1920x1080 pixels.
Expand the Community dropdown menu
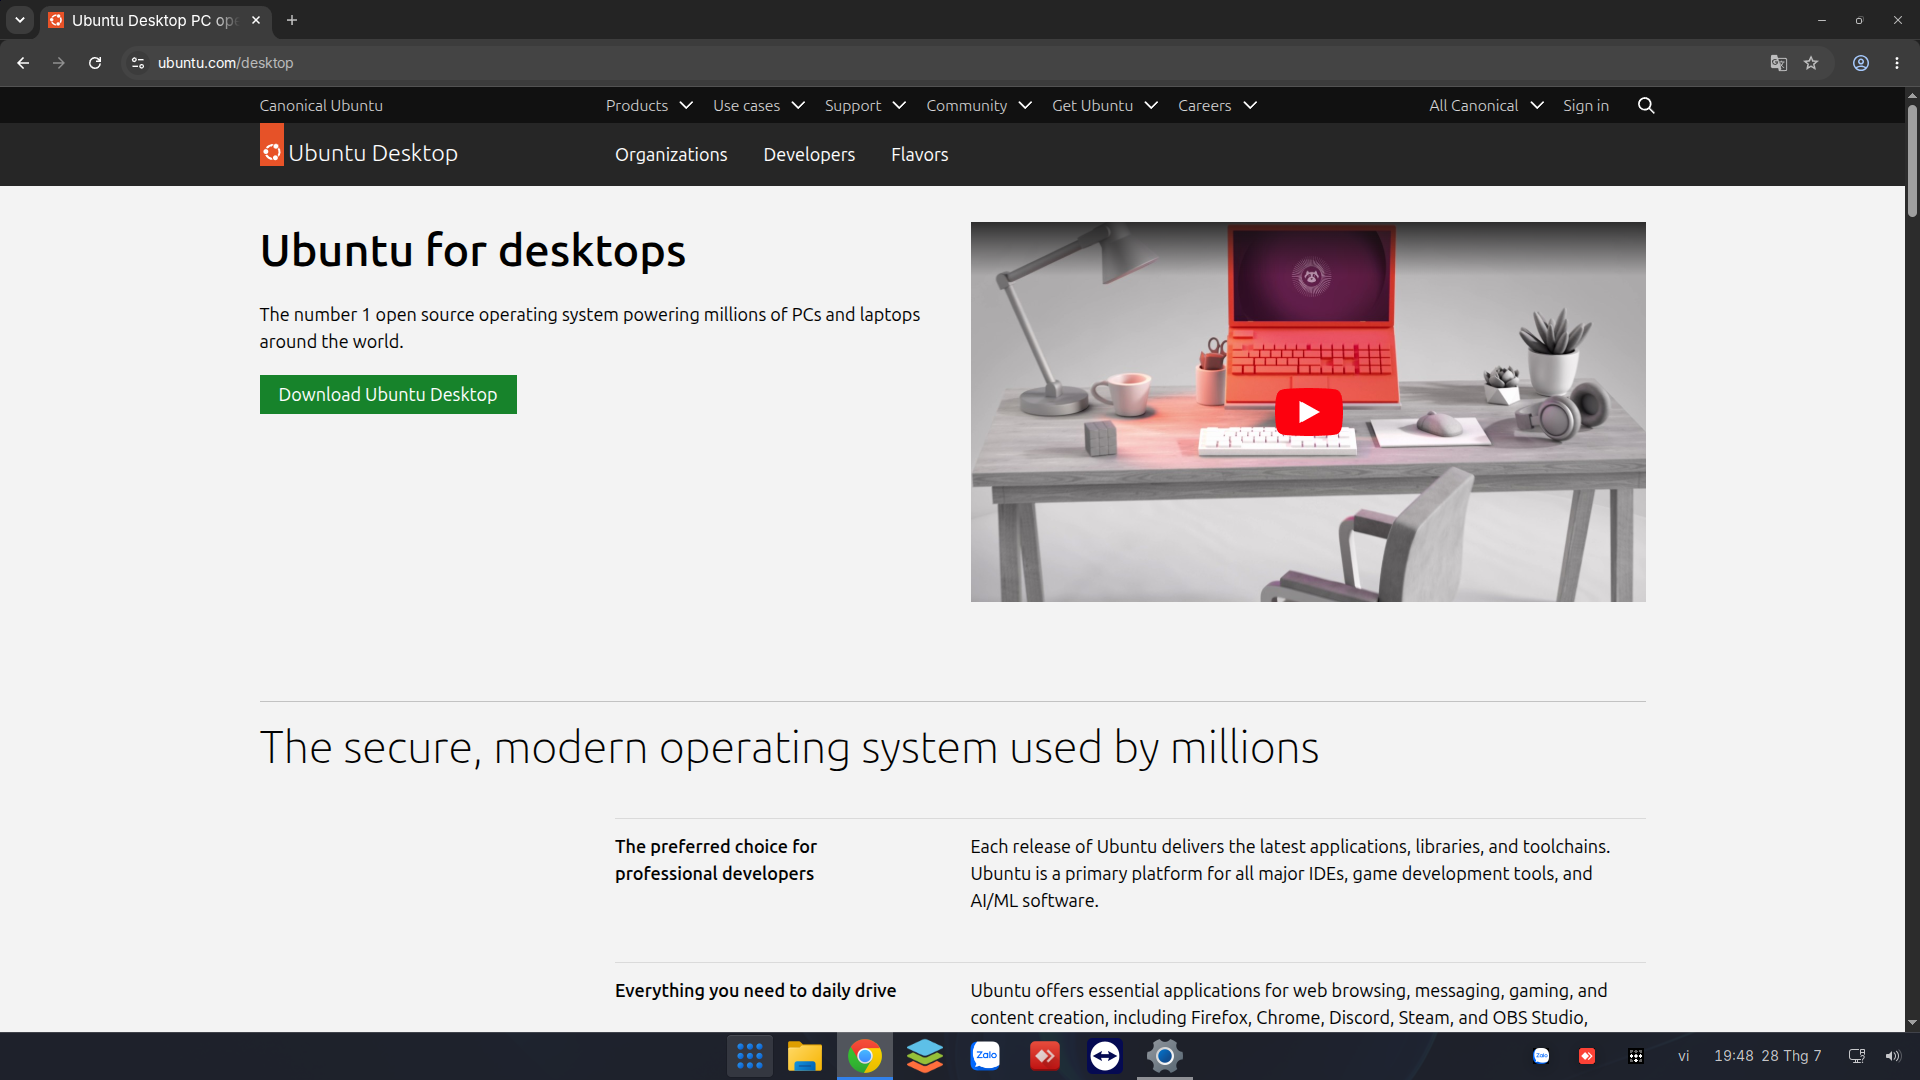pyautogui.click(x=979, y=105)
